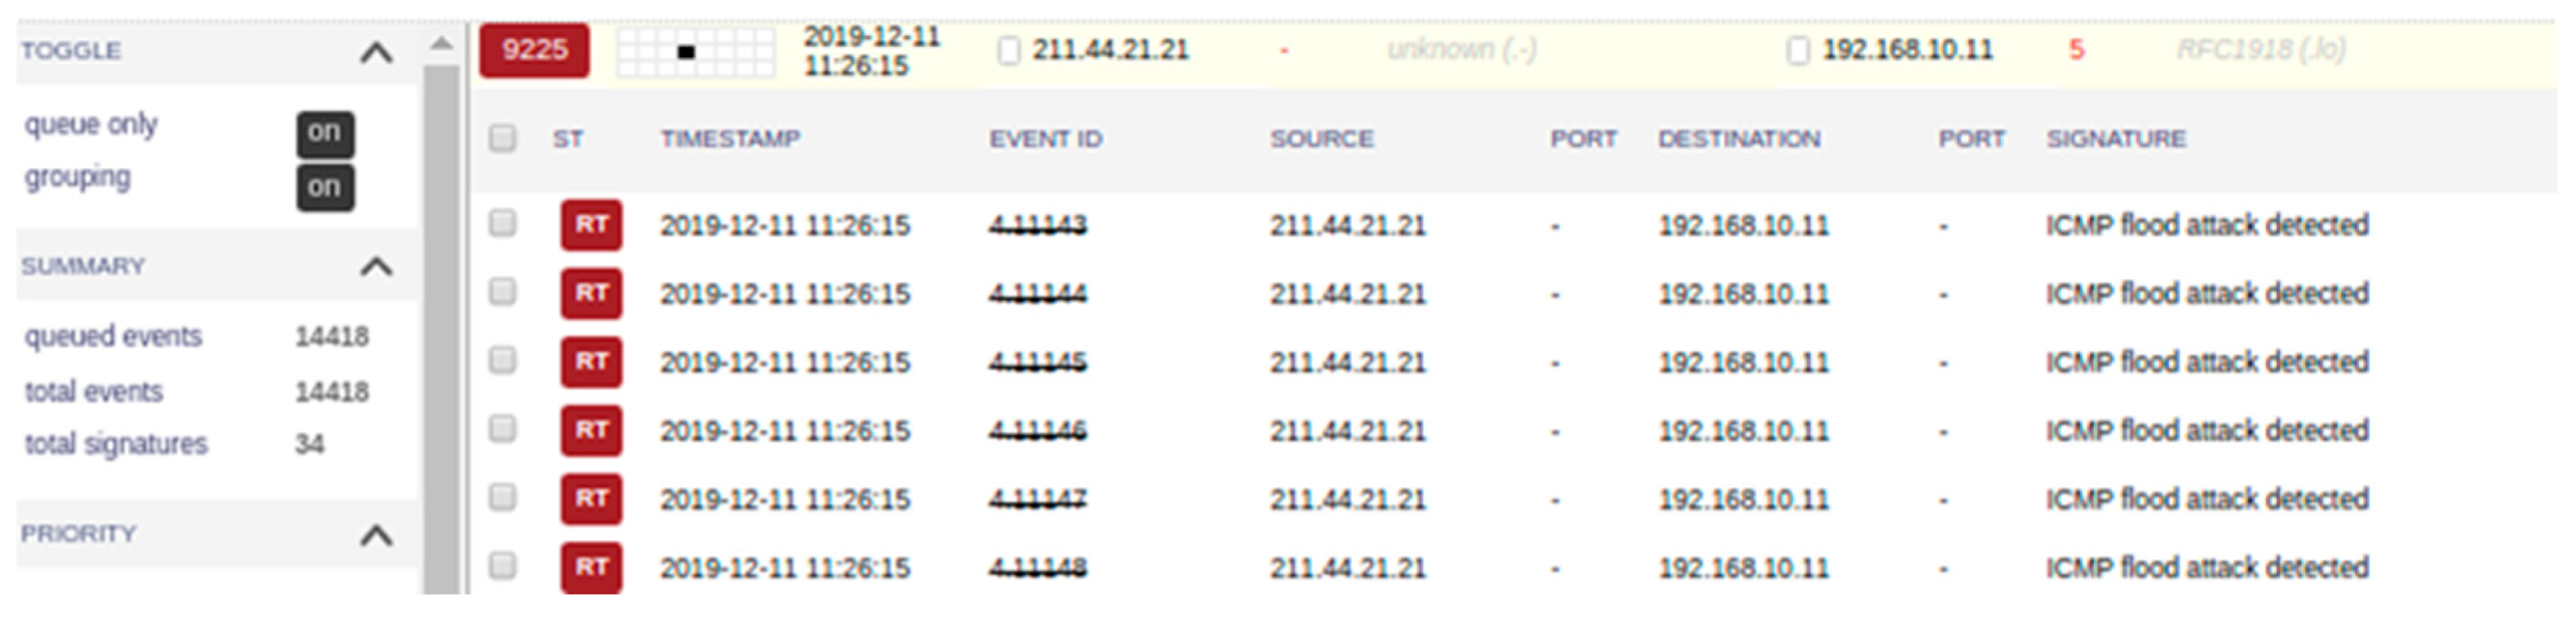Click the RT status badge for event 4.11148
Viewport: 2576px width, 621px height.
point(591,567)
